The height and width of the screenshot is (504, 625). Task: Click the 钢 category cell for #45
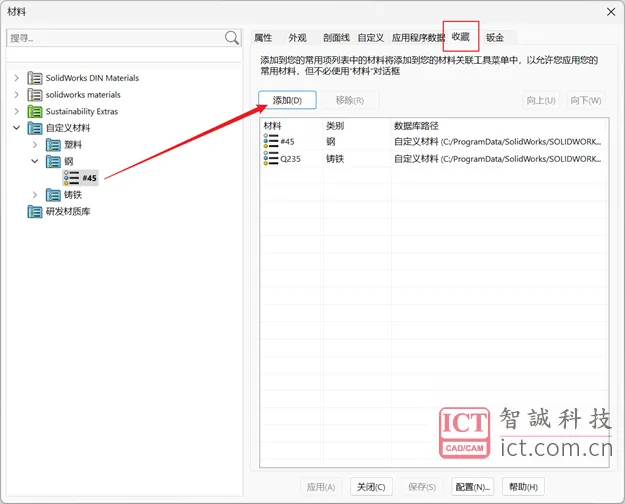pyautogui.click(x=330, y=141)
